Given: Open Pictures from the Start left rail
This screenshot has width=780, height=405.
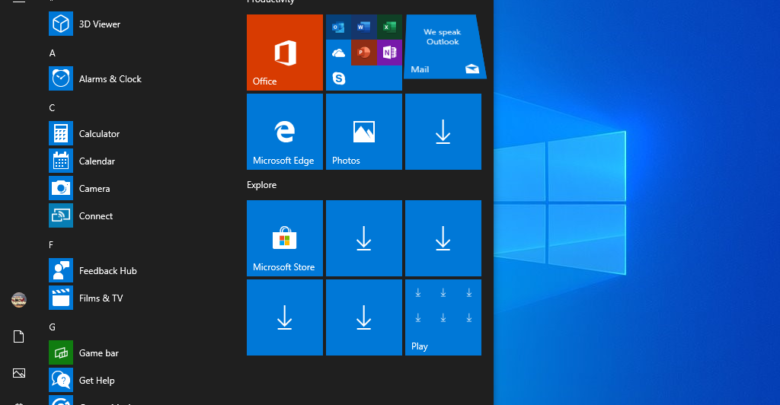Looking at the screenshot, I should (x=19, y=373).
